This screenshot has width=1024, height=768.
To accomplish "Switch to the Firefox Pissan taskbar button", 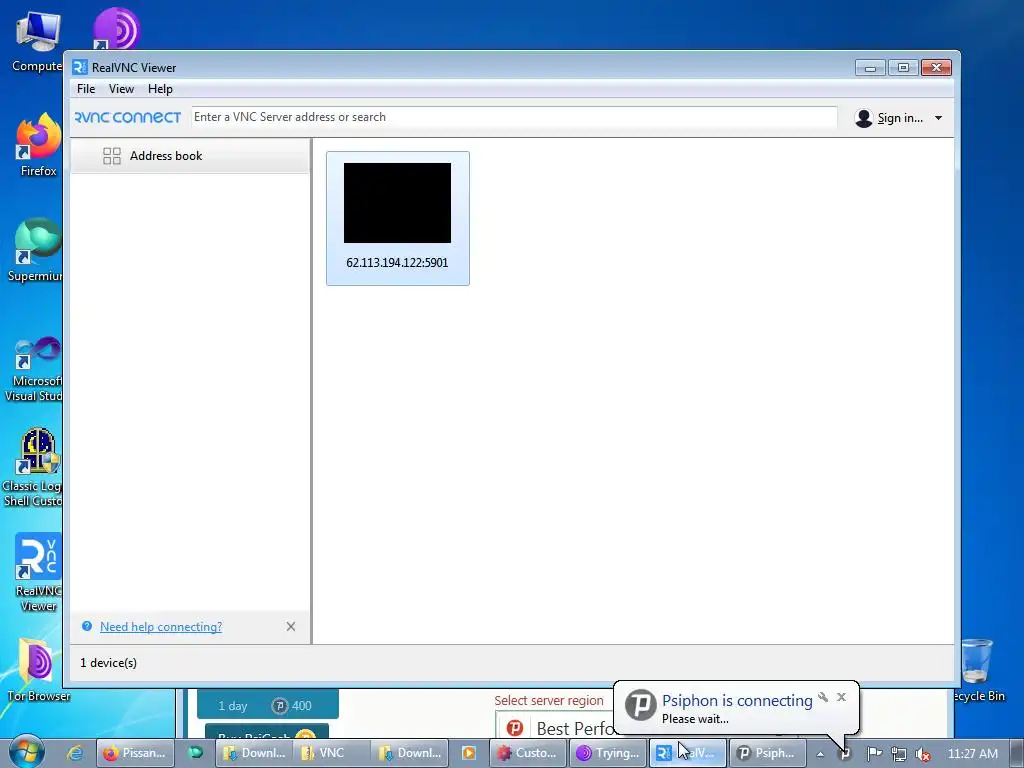I will click(x=136, y=753).
